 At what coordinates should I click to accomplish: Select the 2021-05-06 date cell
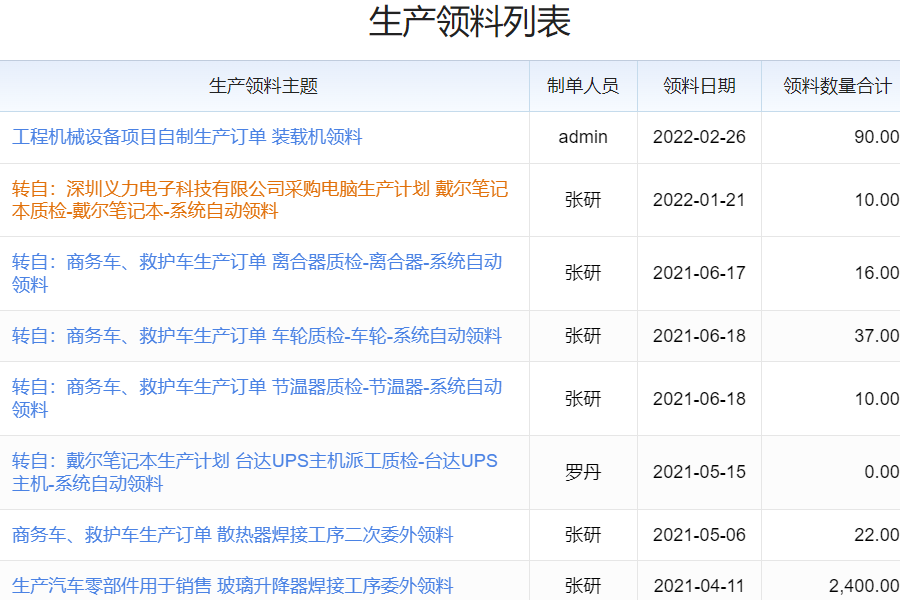(699, 535)
